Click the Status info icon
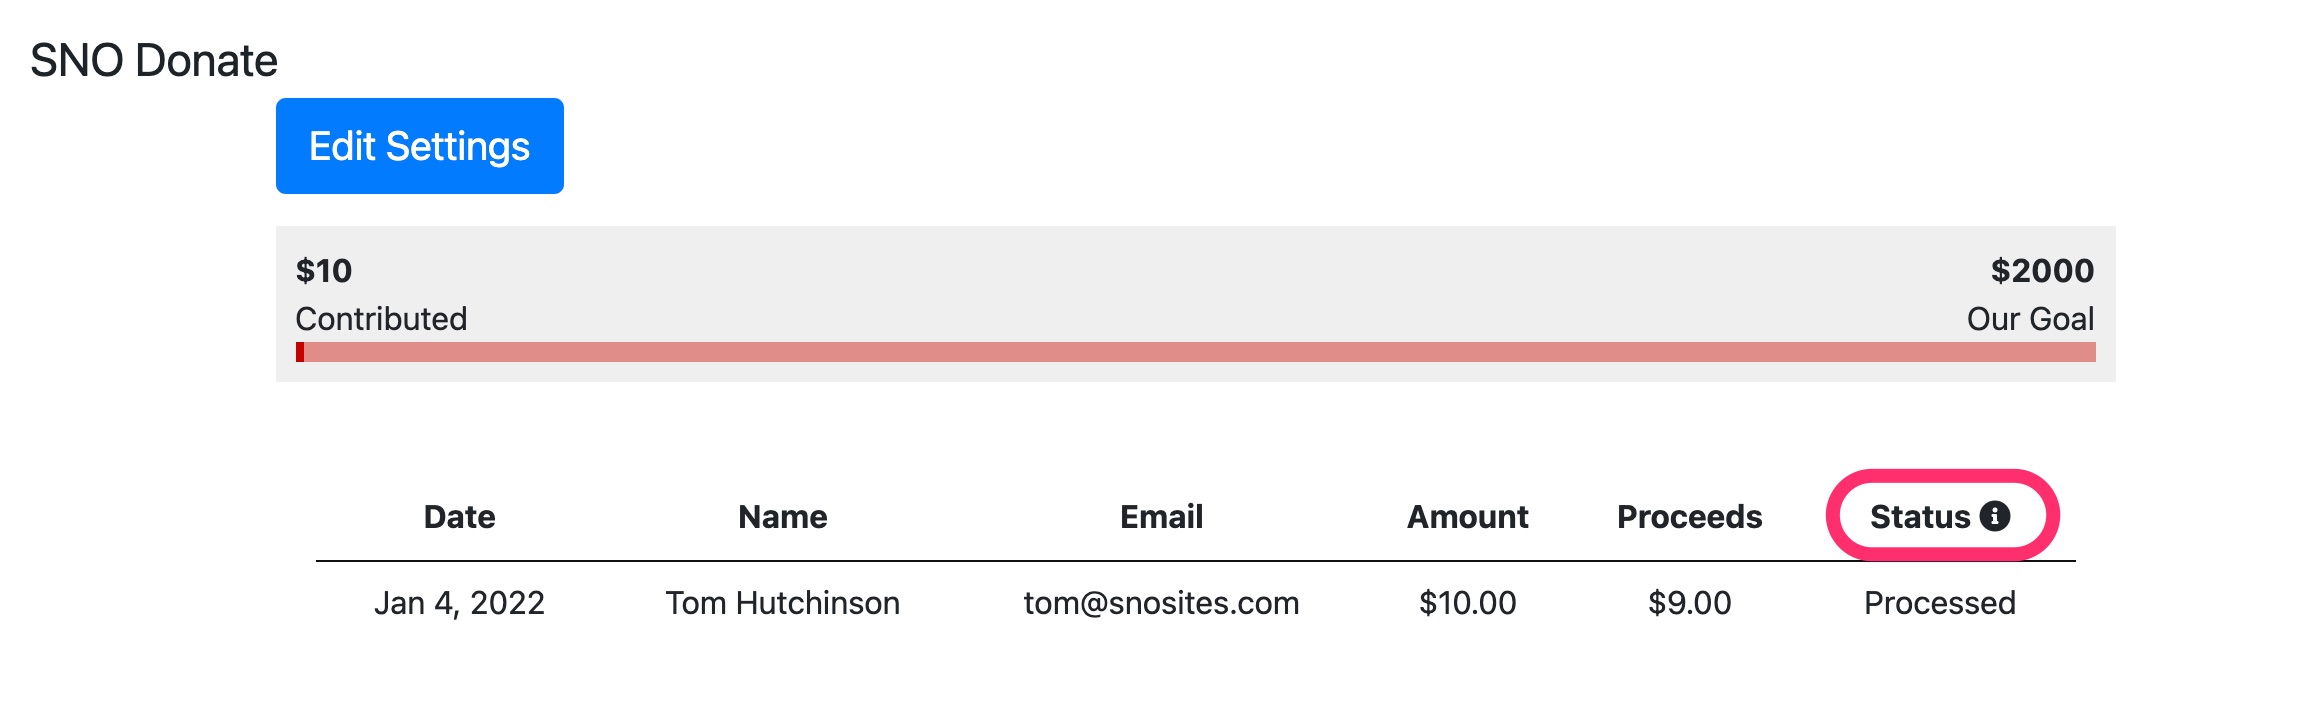Screen dimensions: 2320x712 [1995, 516]
